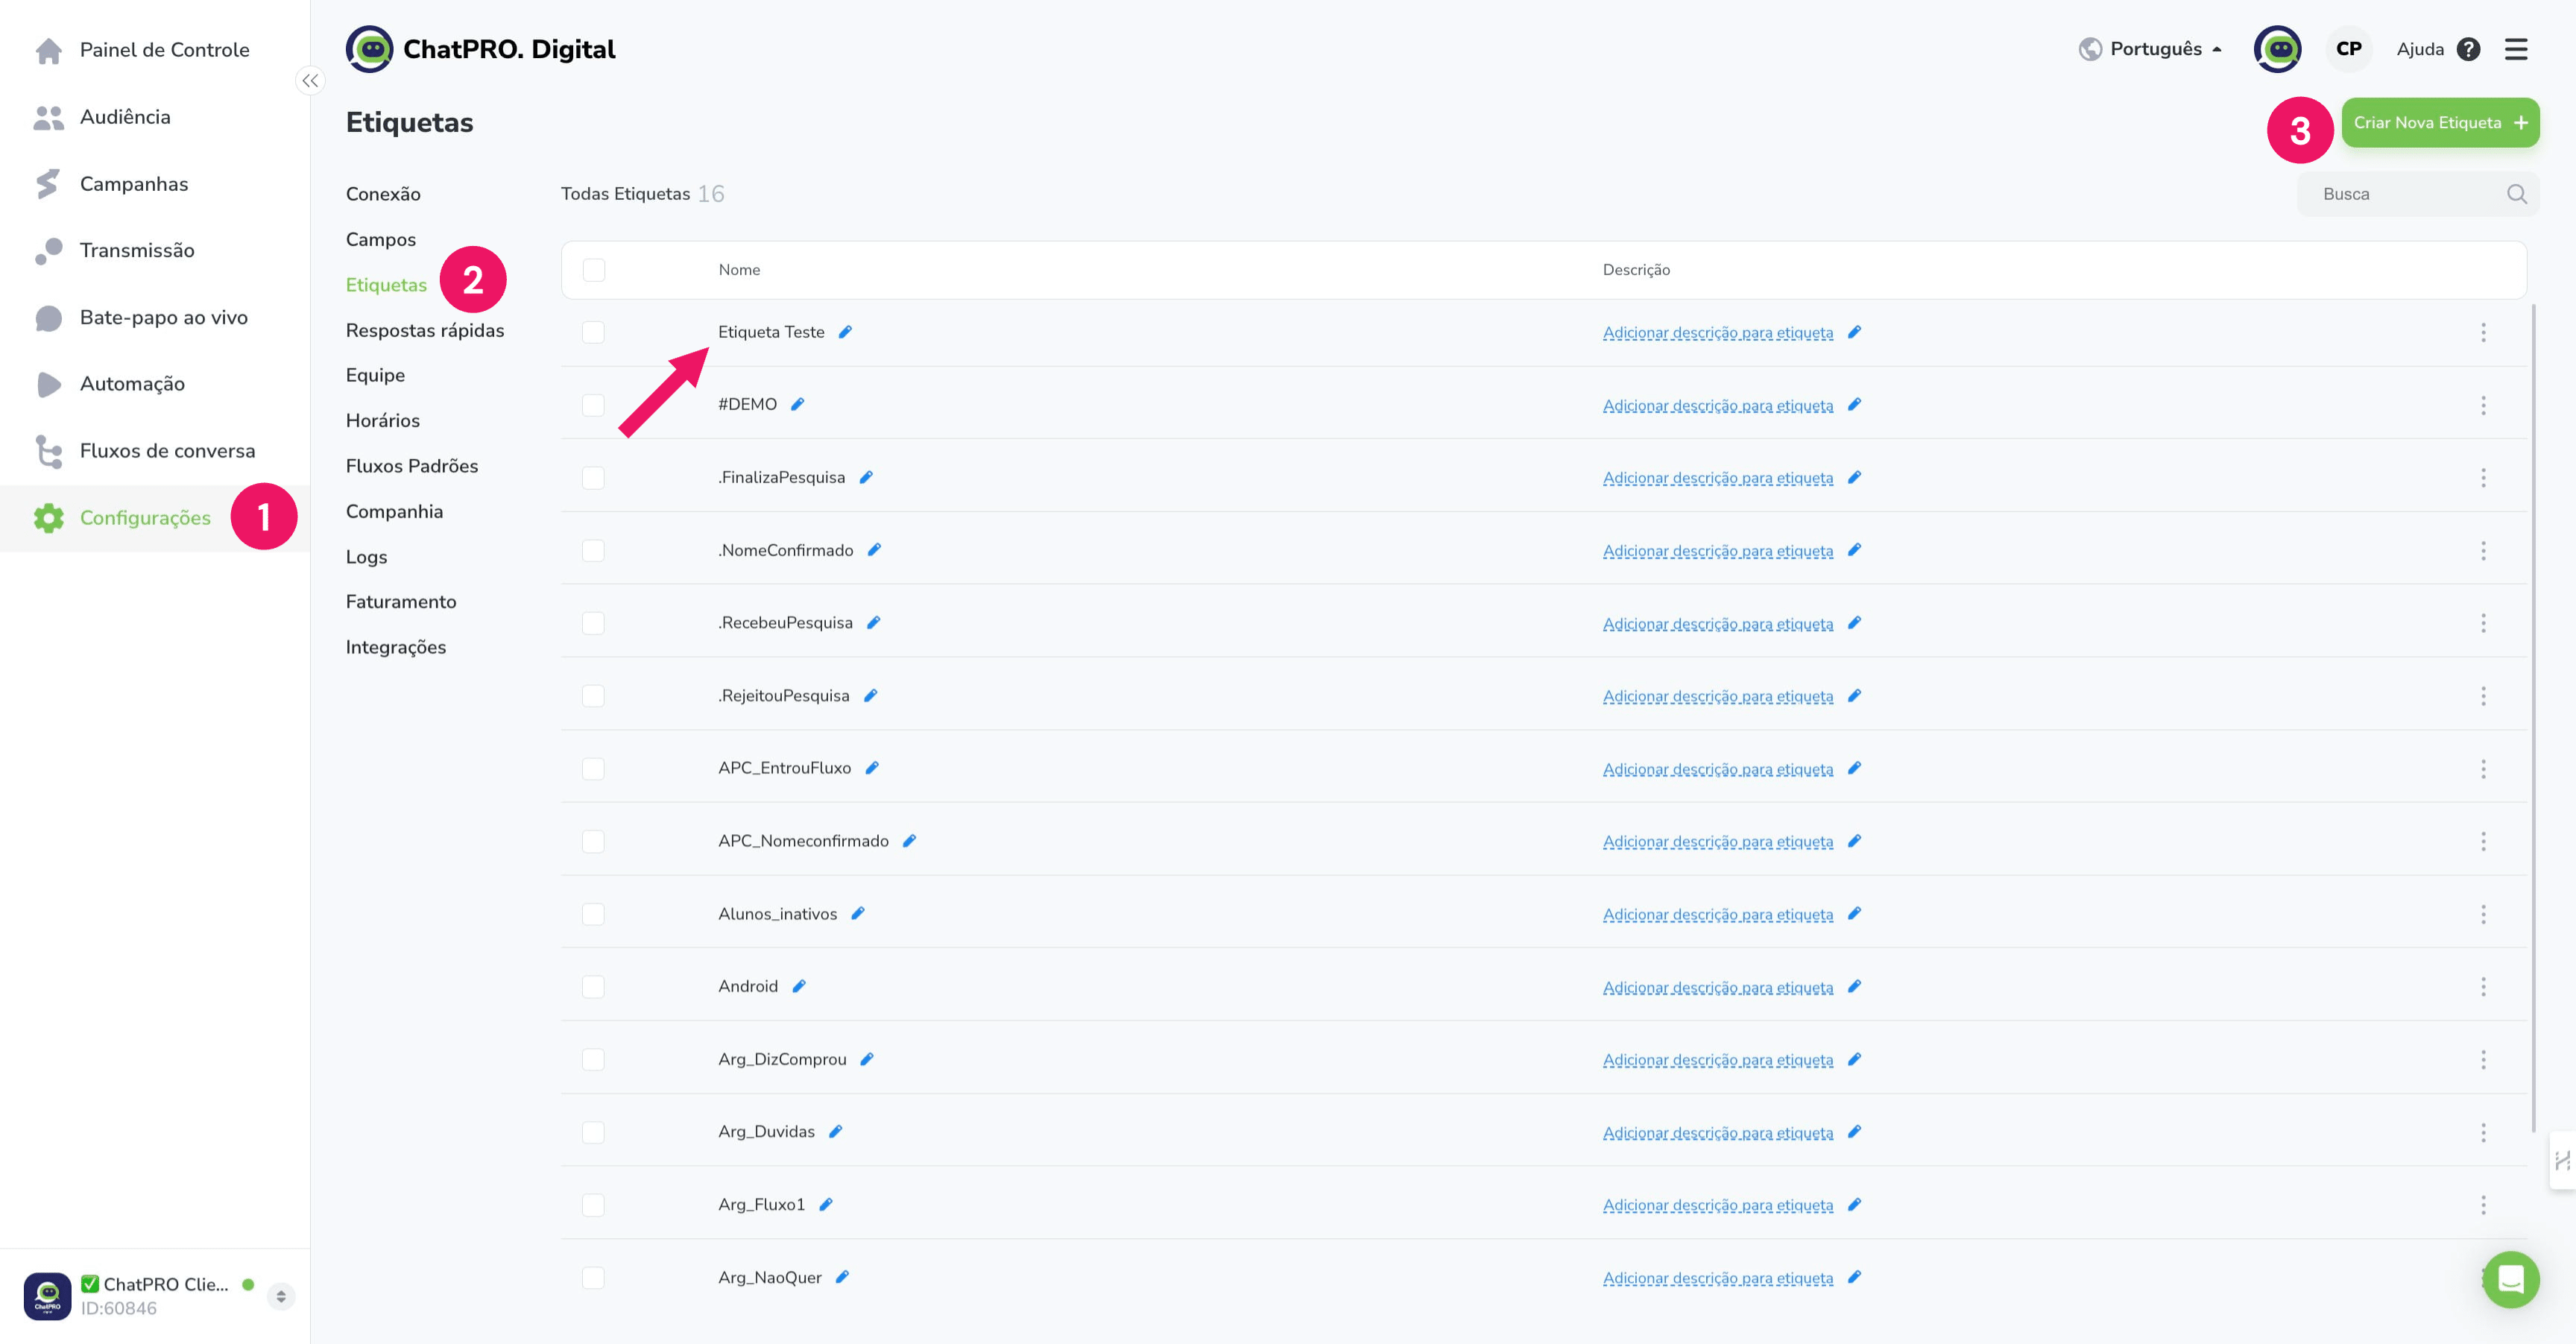Open three-dot options for APC_EntrouFluxo
The height and width of the screenshot is (1344, 2576).
coord(2482,769)
